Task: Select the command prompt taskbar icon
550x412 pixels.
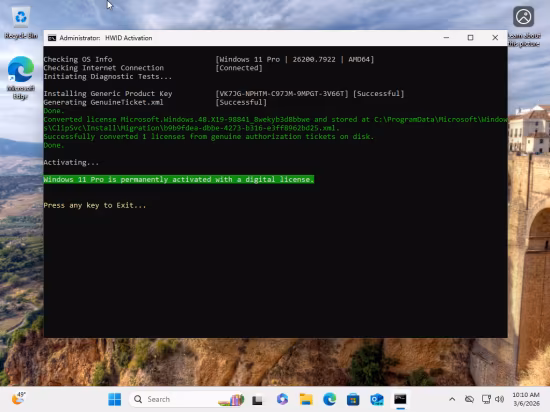Action: click(400, 399)
